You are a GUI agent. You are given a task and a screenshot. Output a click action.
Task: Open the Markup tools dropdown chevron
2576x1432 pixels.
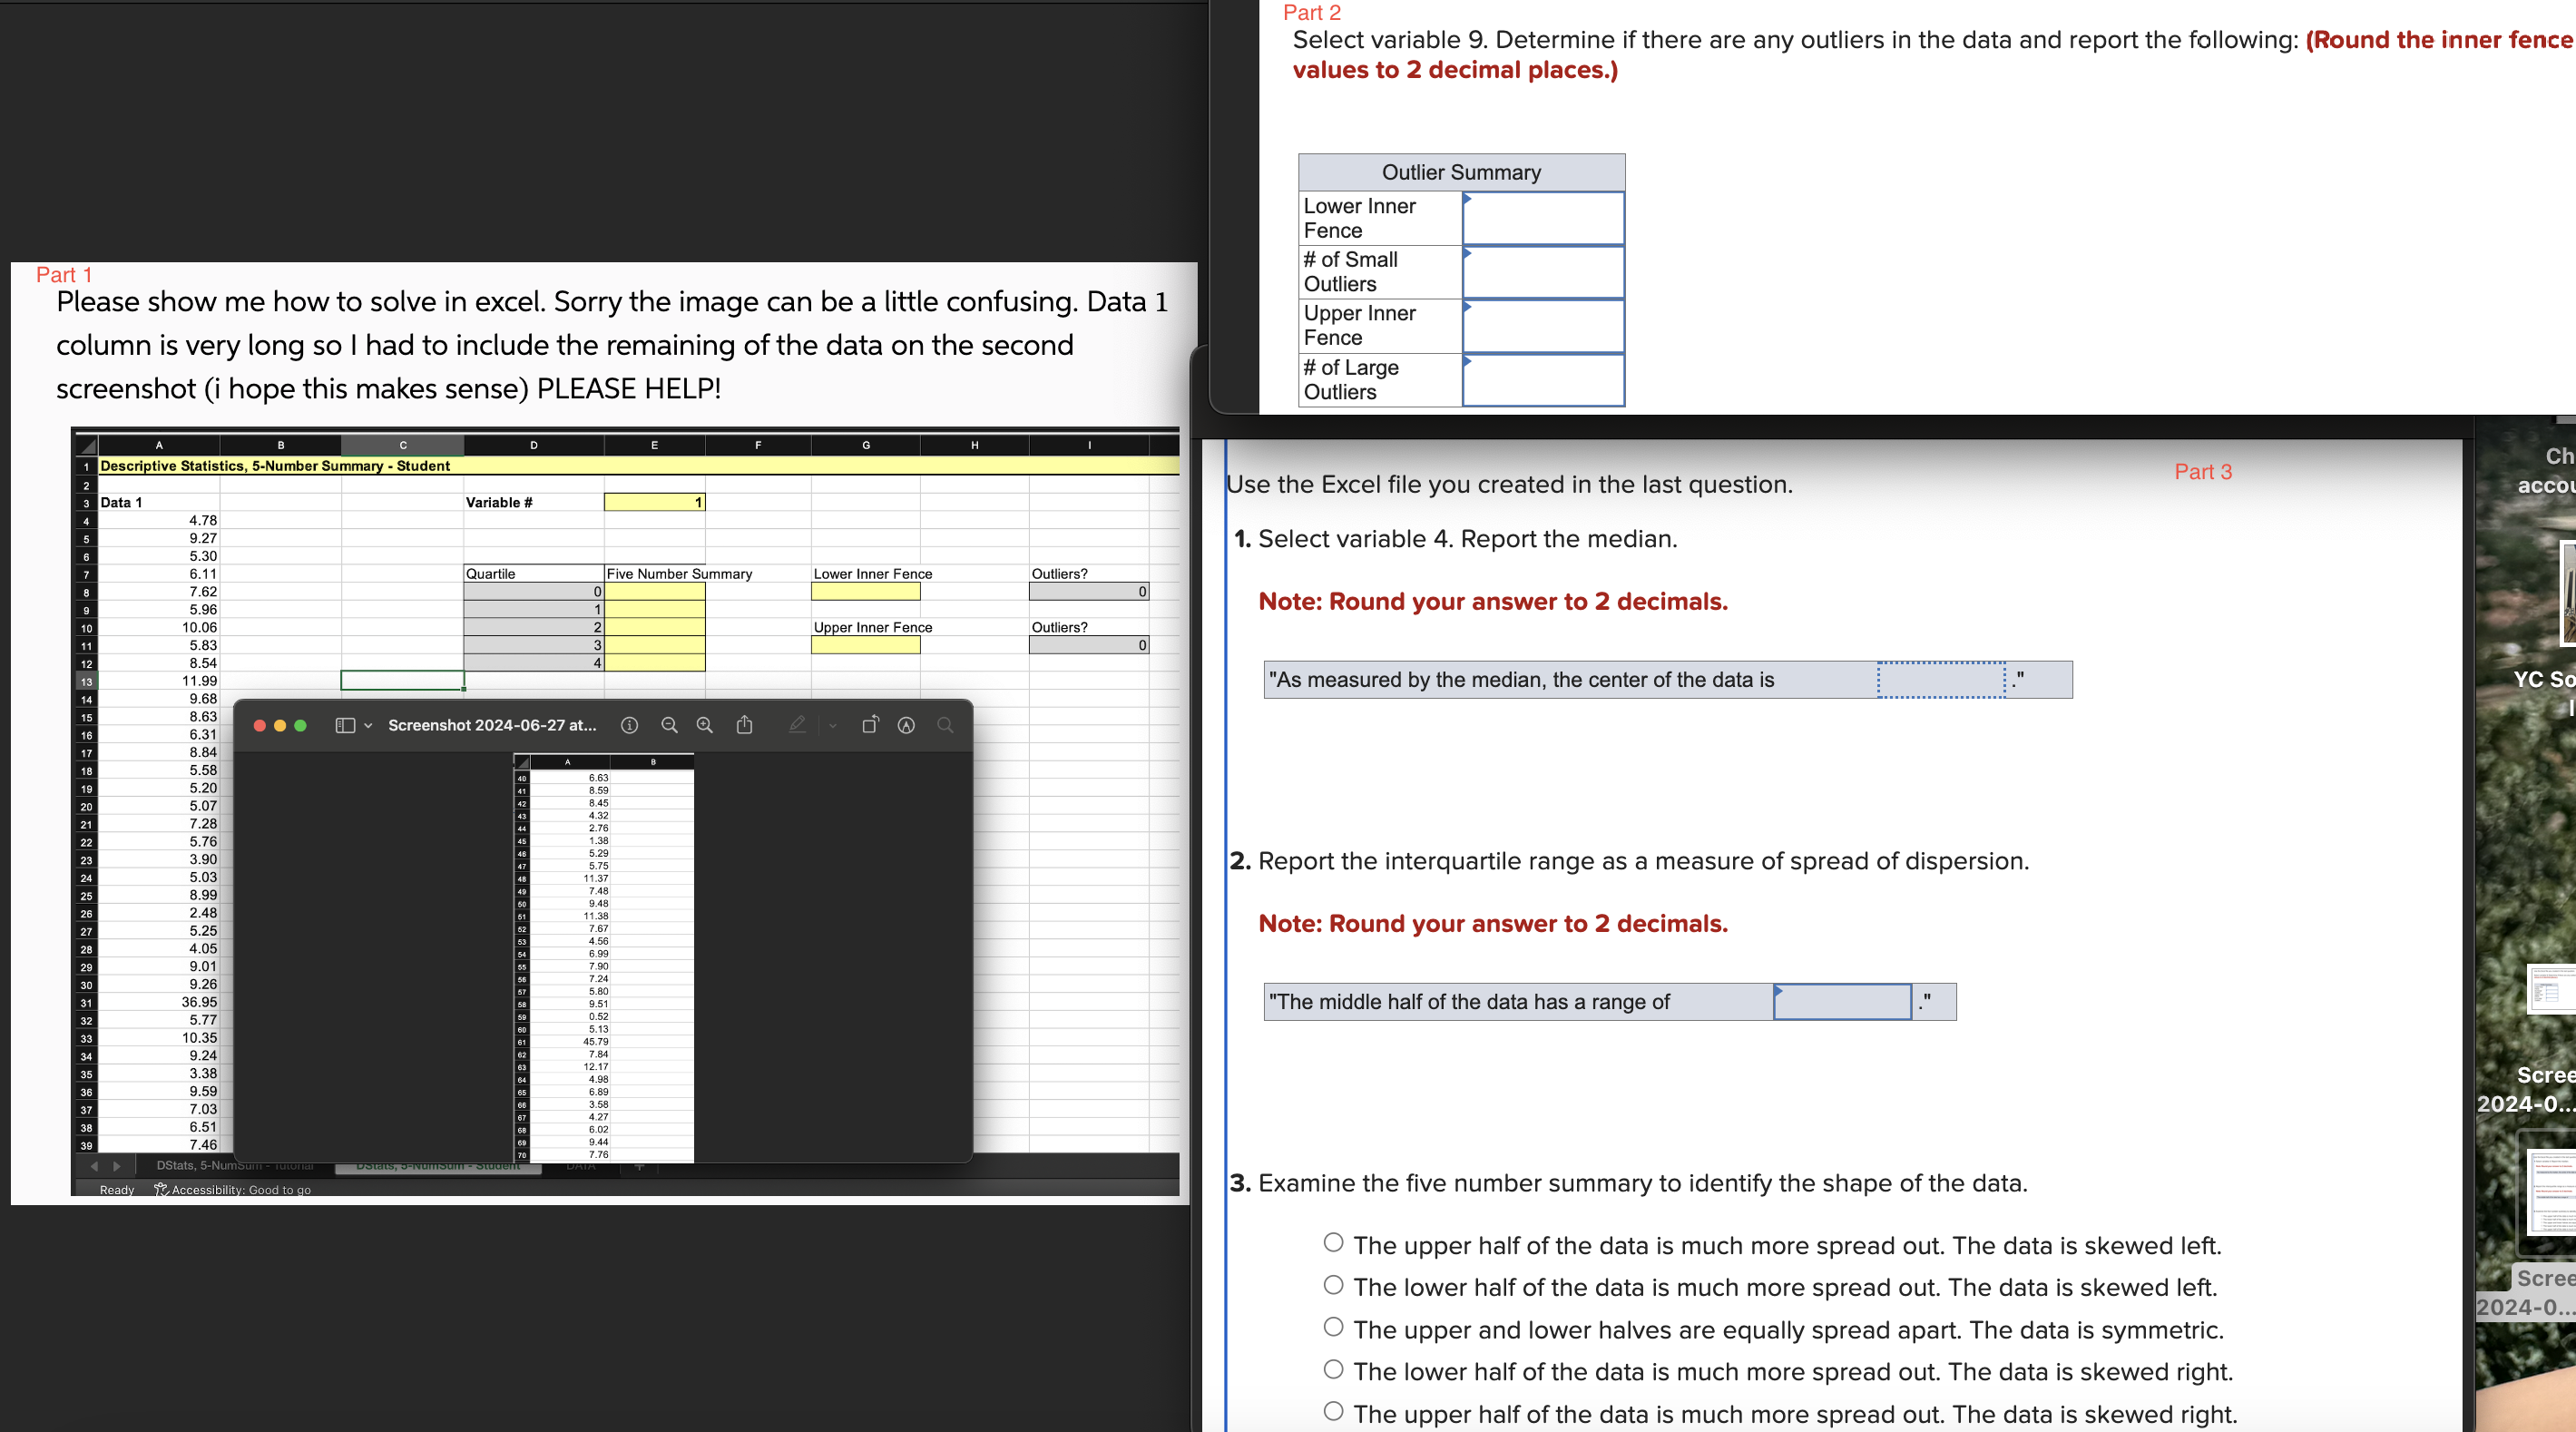pyautogui.click(x=831, y=725)
